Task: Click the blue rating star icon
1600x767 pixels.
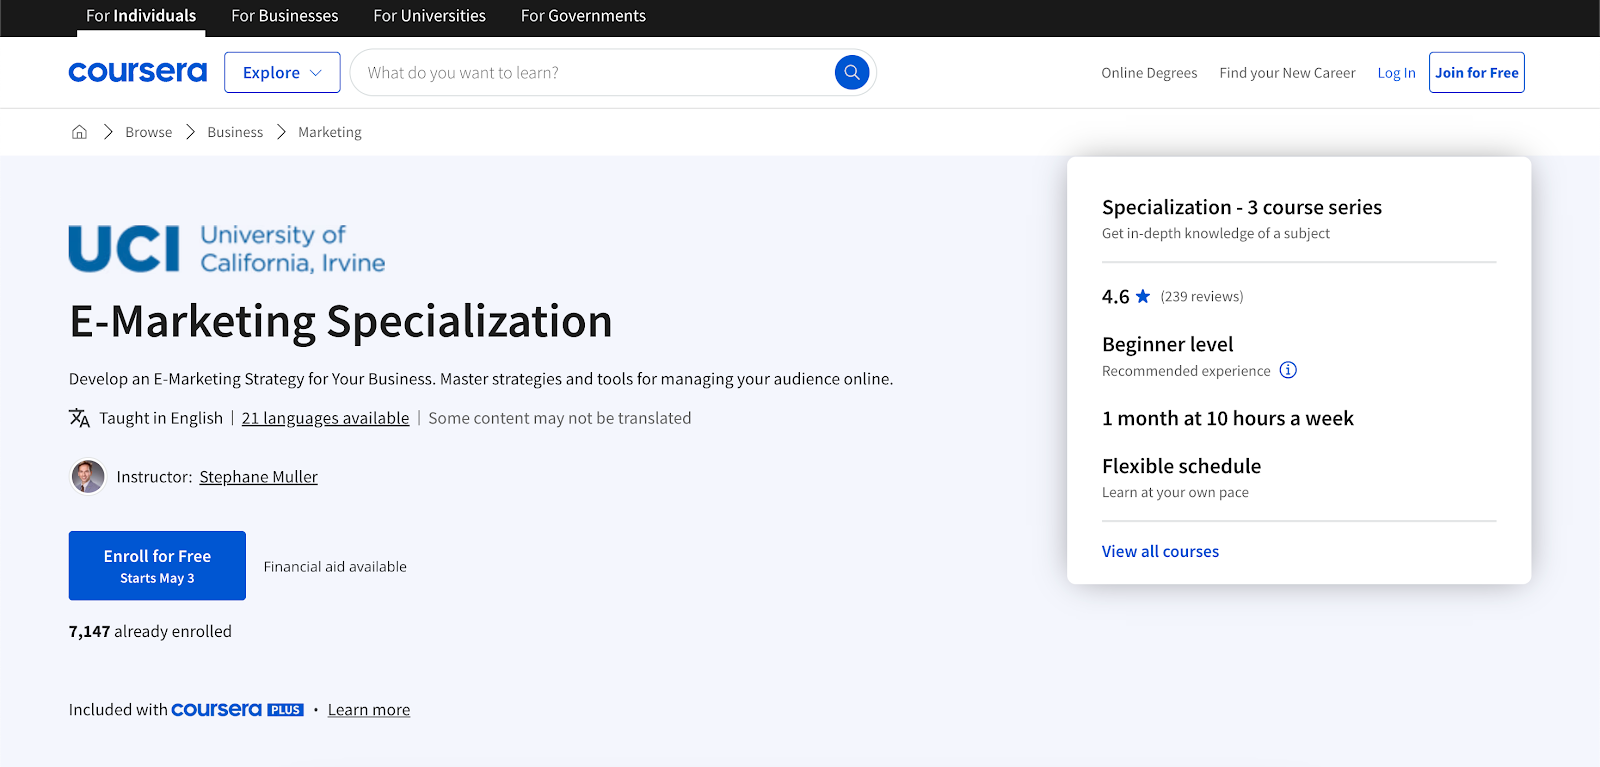Action: tap(1143, 296)
